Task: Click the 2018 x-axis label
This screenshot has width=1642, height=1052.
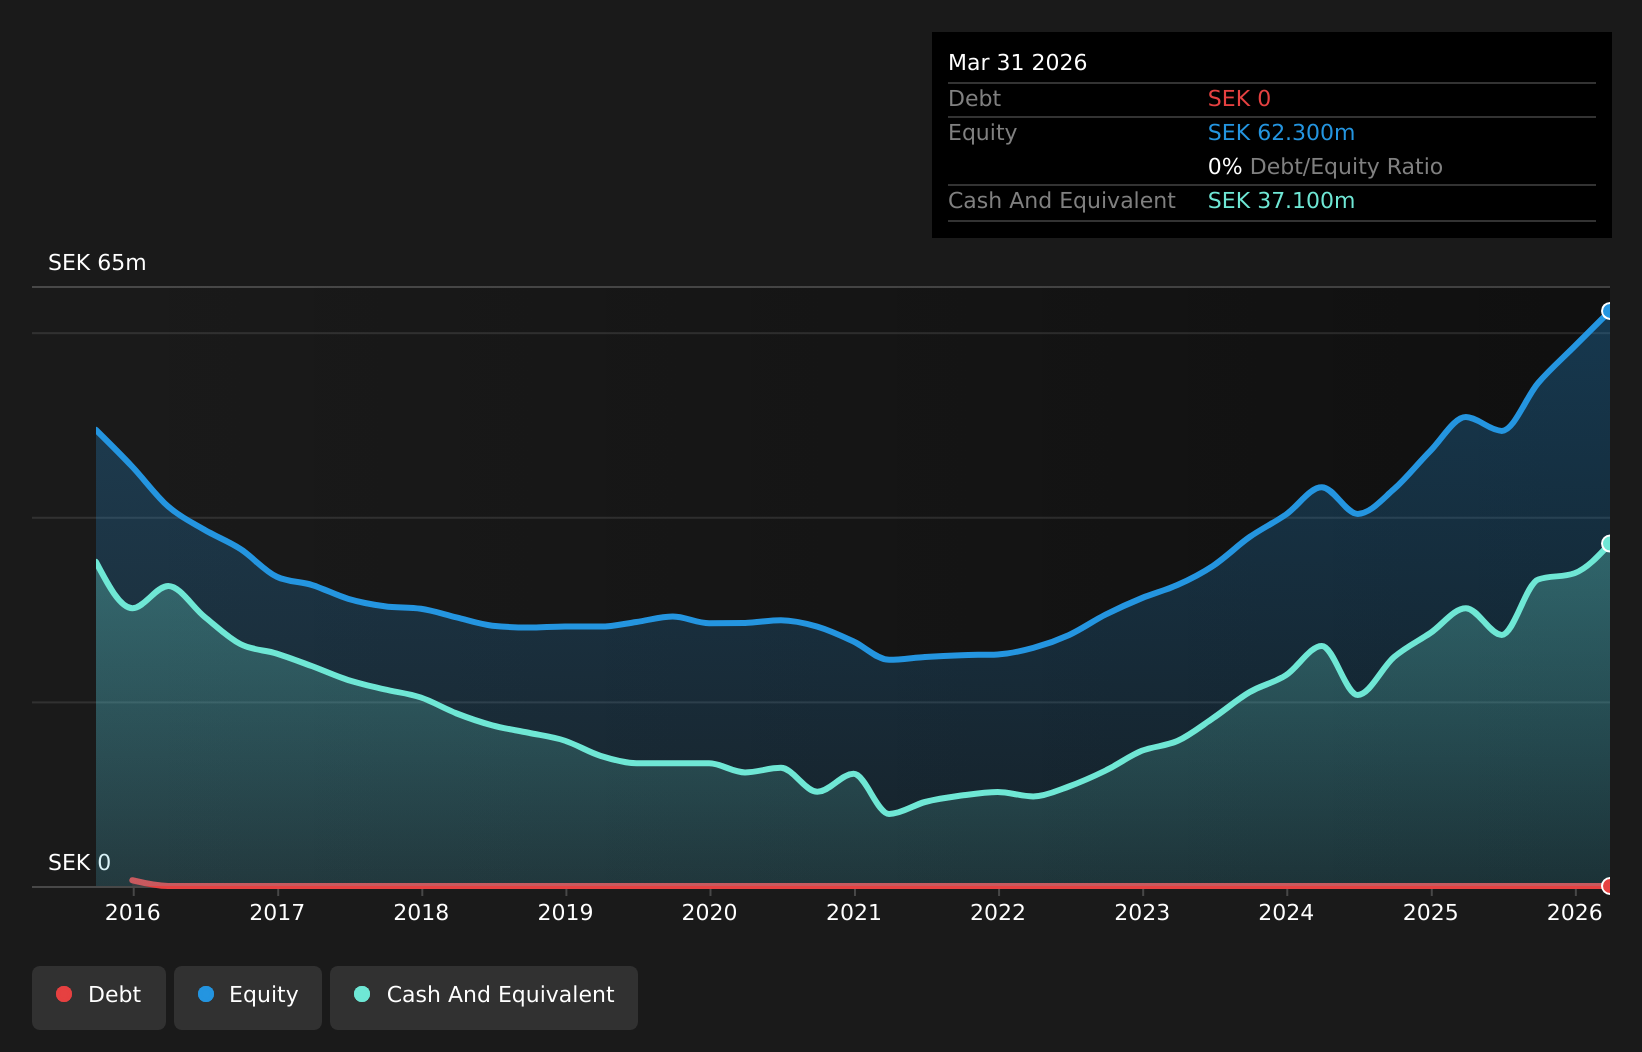Action: coord(421,912)
